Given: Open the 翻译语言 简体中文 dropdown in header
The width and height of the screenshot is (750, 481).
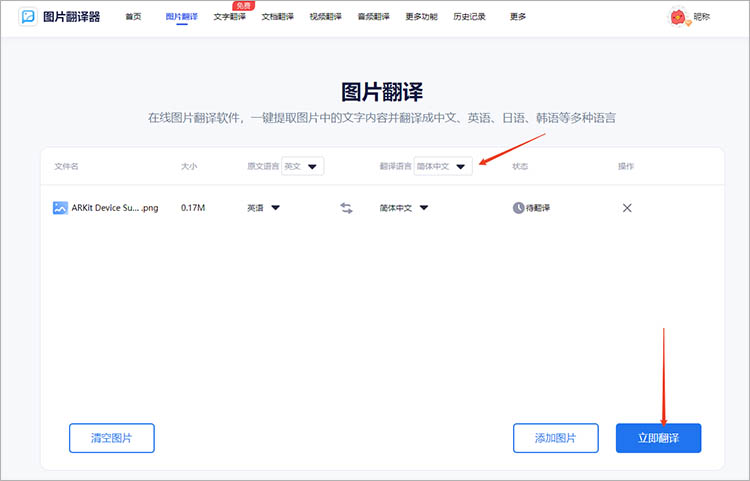Looking at the screenshot, I should (x=443, y=166).
